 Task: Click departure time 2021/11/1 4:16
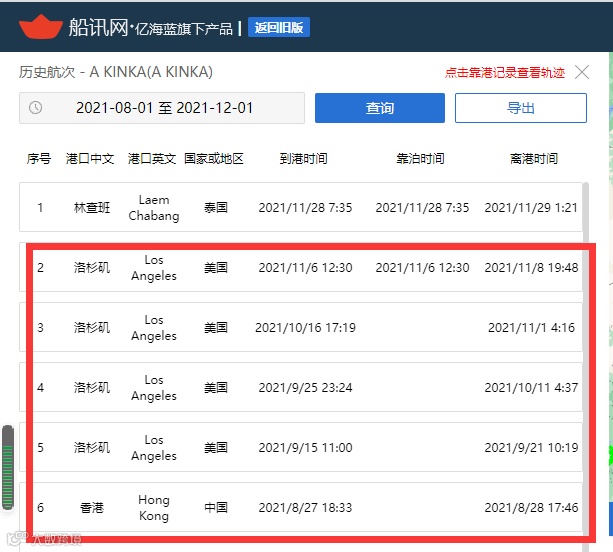click(531, 328)
